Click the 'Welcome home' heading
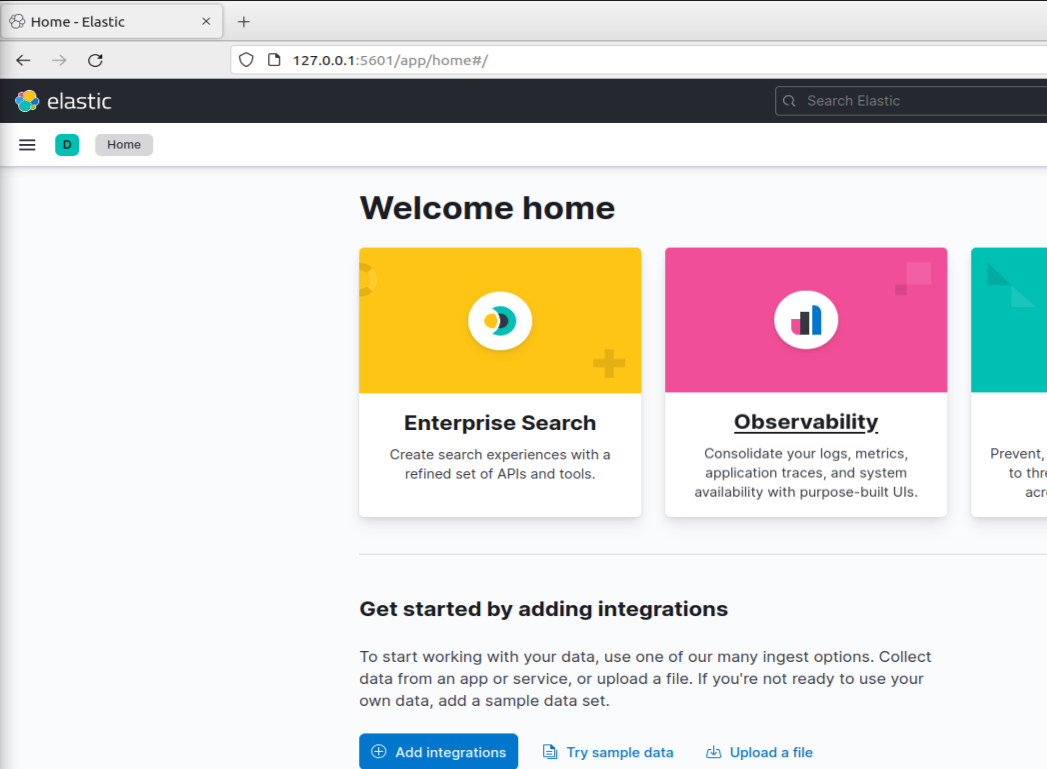The height and width of the screenshot is (769, 1047). [x=487, y=208]
